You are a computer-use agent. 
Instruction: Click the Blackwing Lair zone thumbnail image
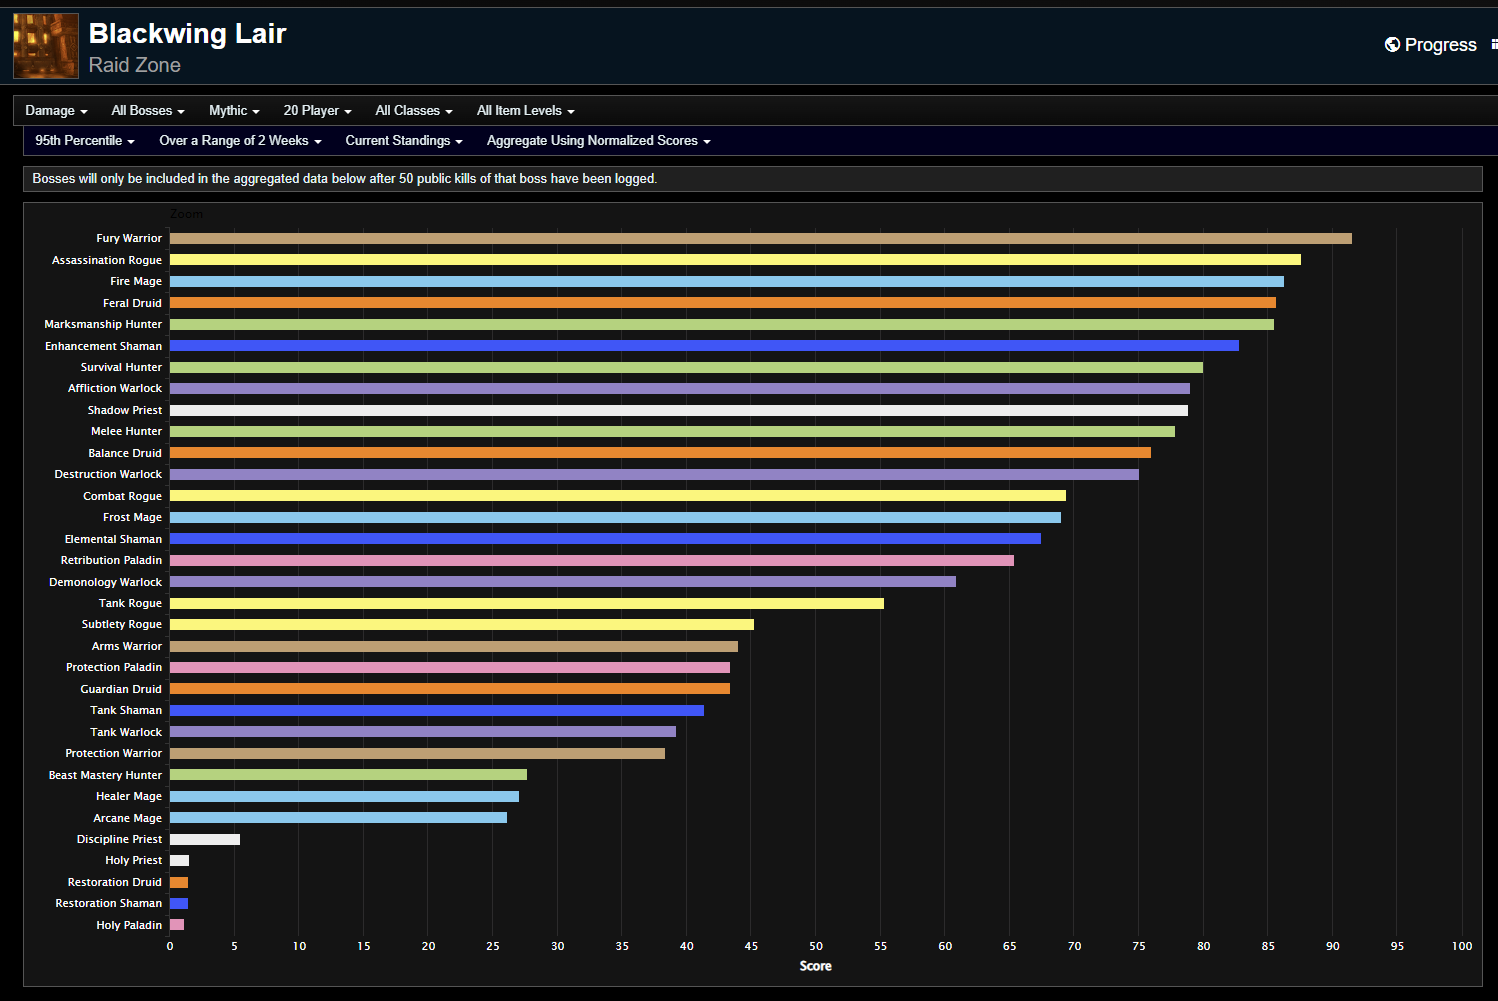(45, 45)
